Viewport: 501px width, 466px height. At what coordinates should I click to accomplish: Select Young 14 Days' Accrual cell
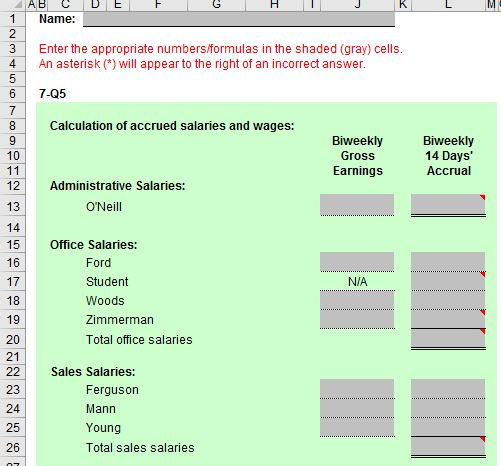point(448,427)
